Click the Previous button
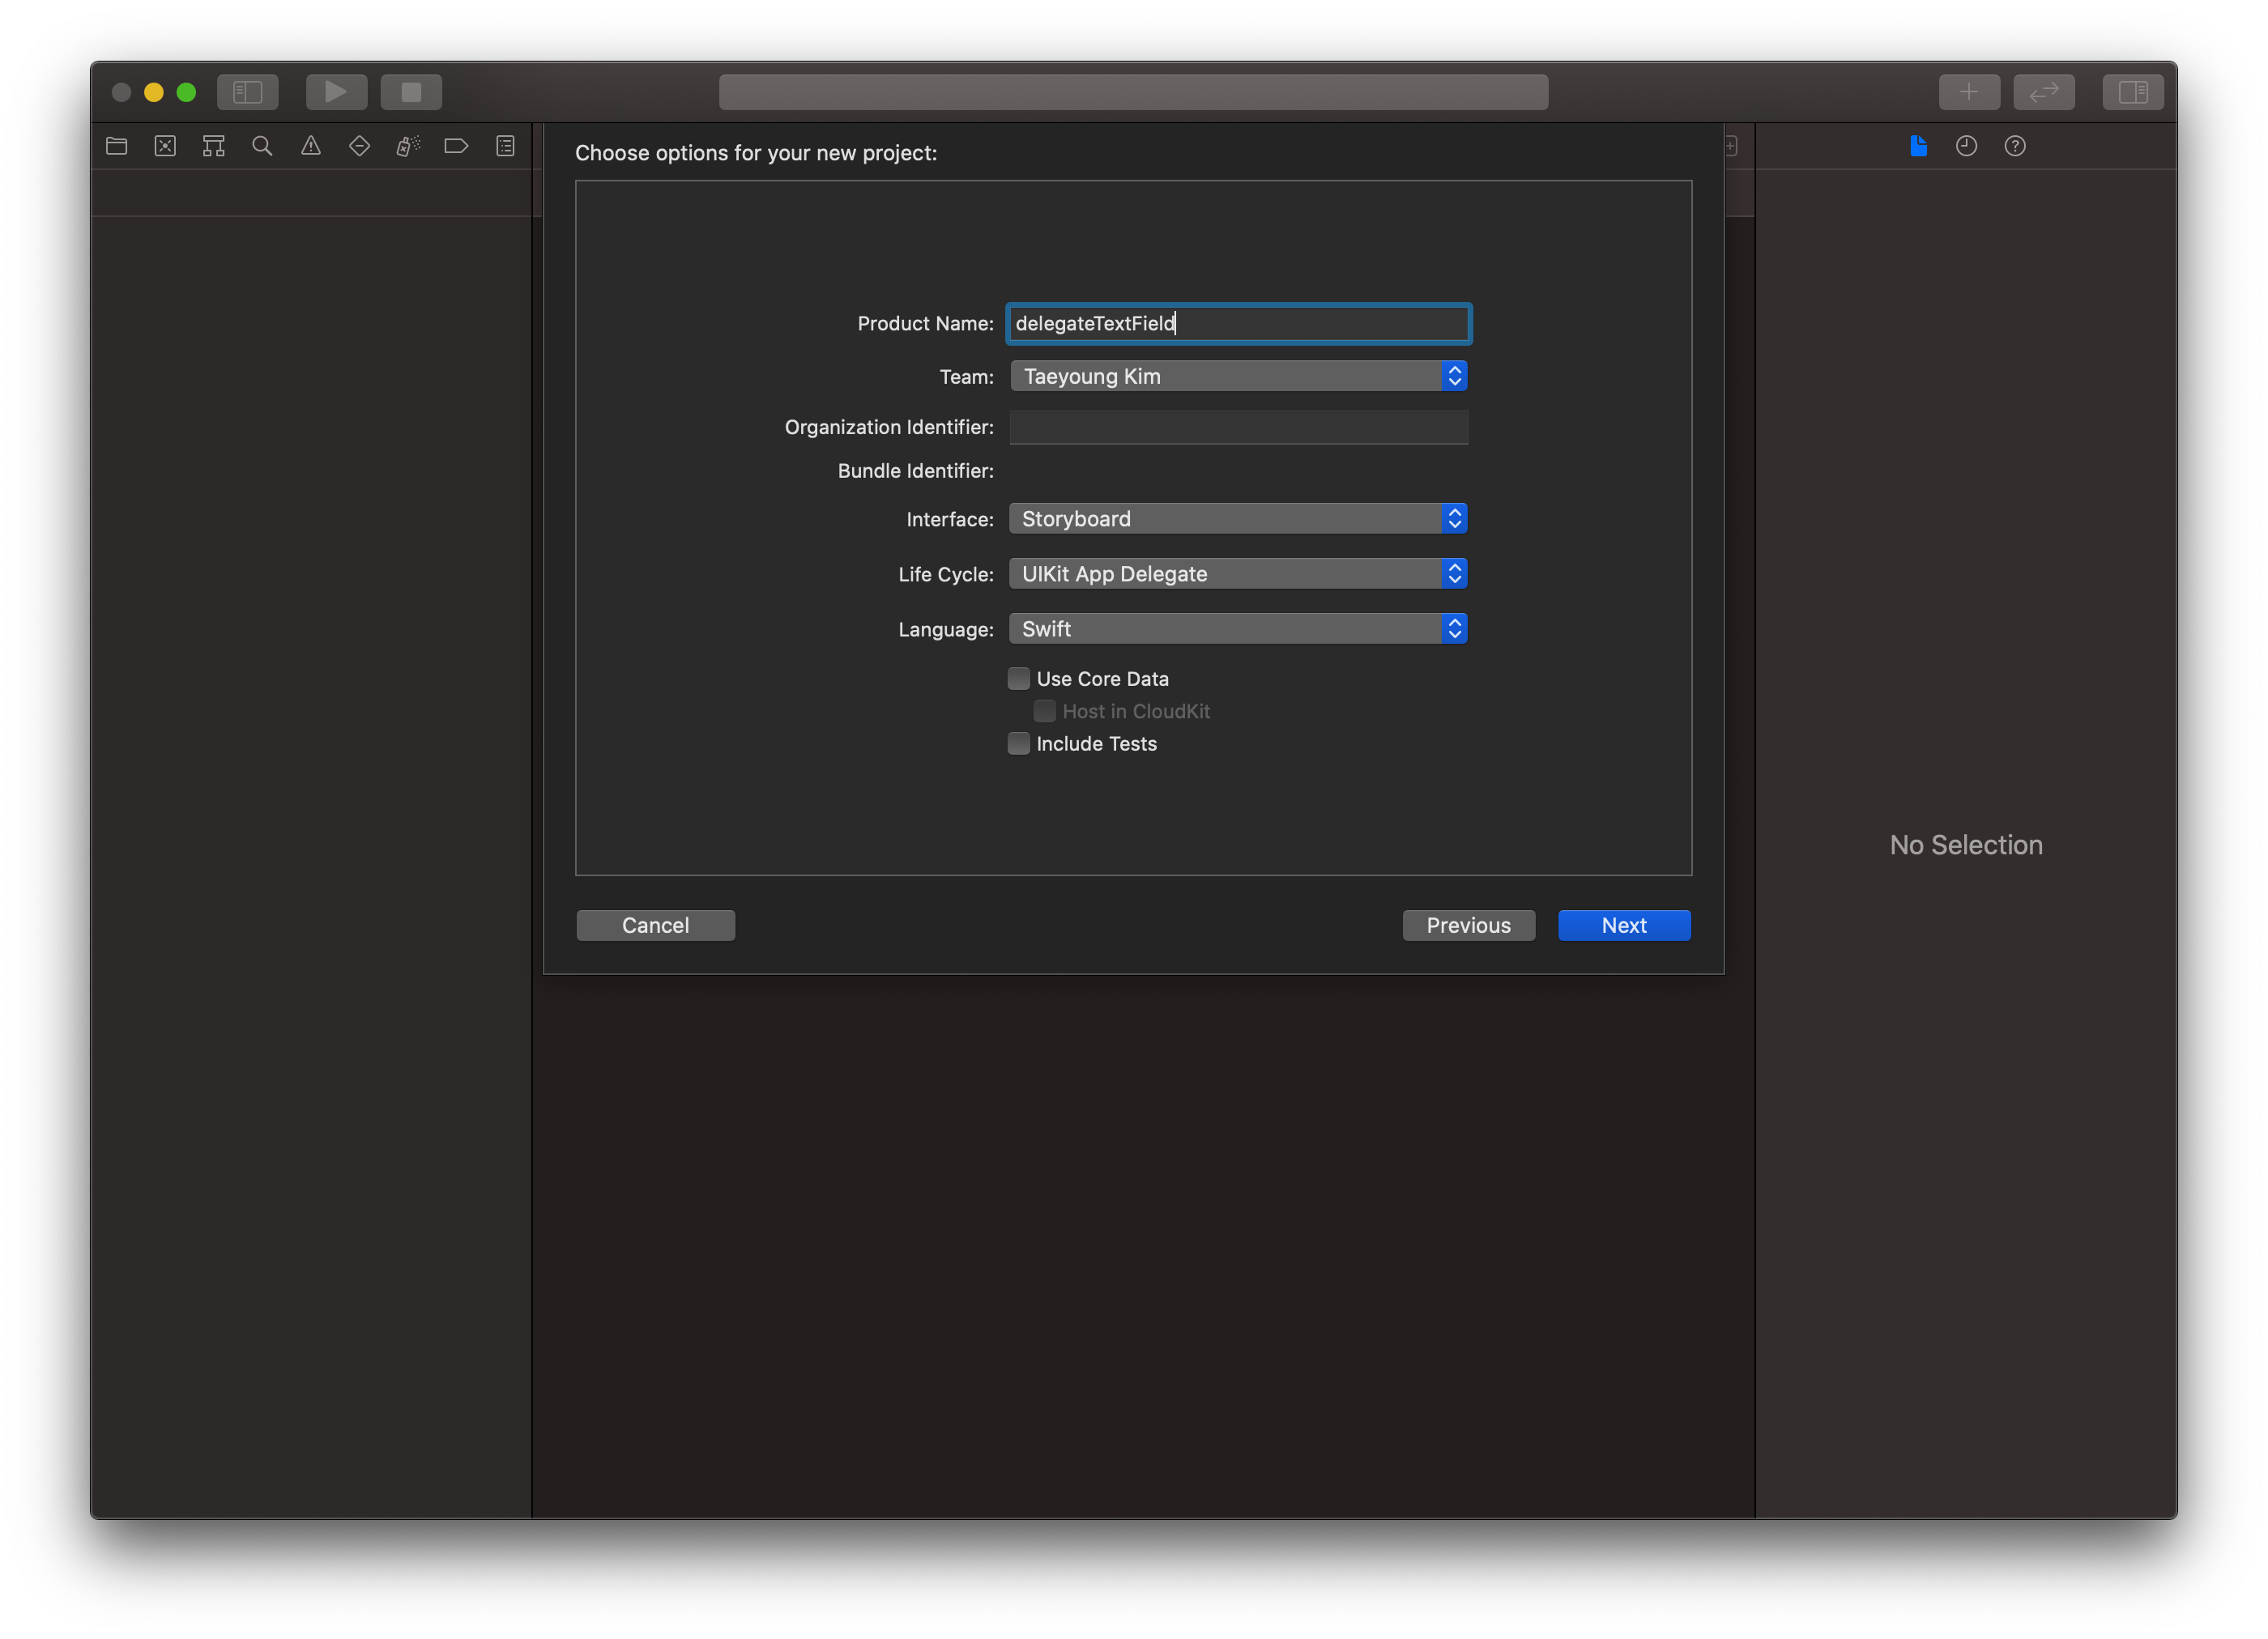Image resolution: width=2268 pixels, height=1639 pixels. (1468, 925)
